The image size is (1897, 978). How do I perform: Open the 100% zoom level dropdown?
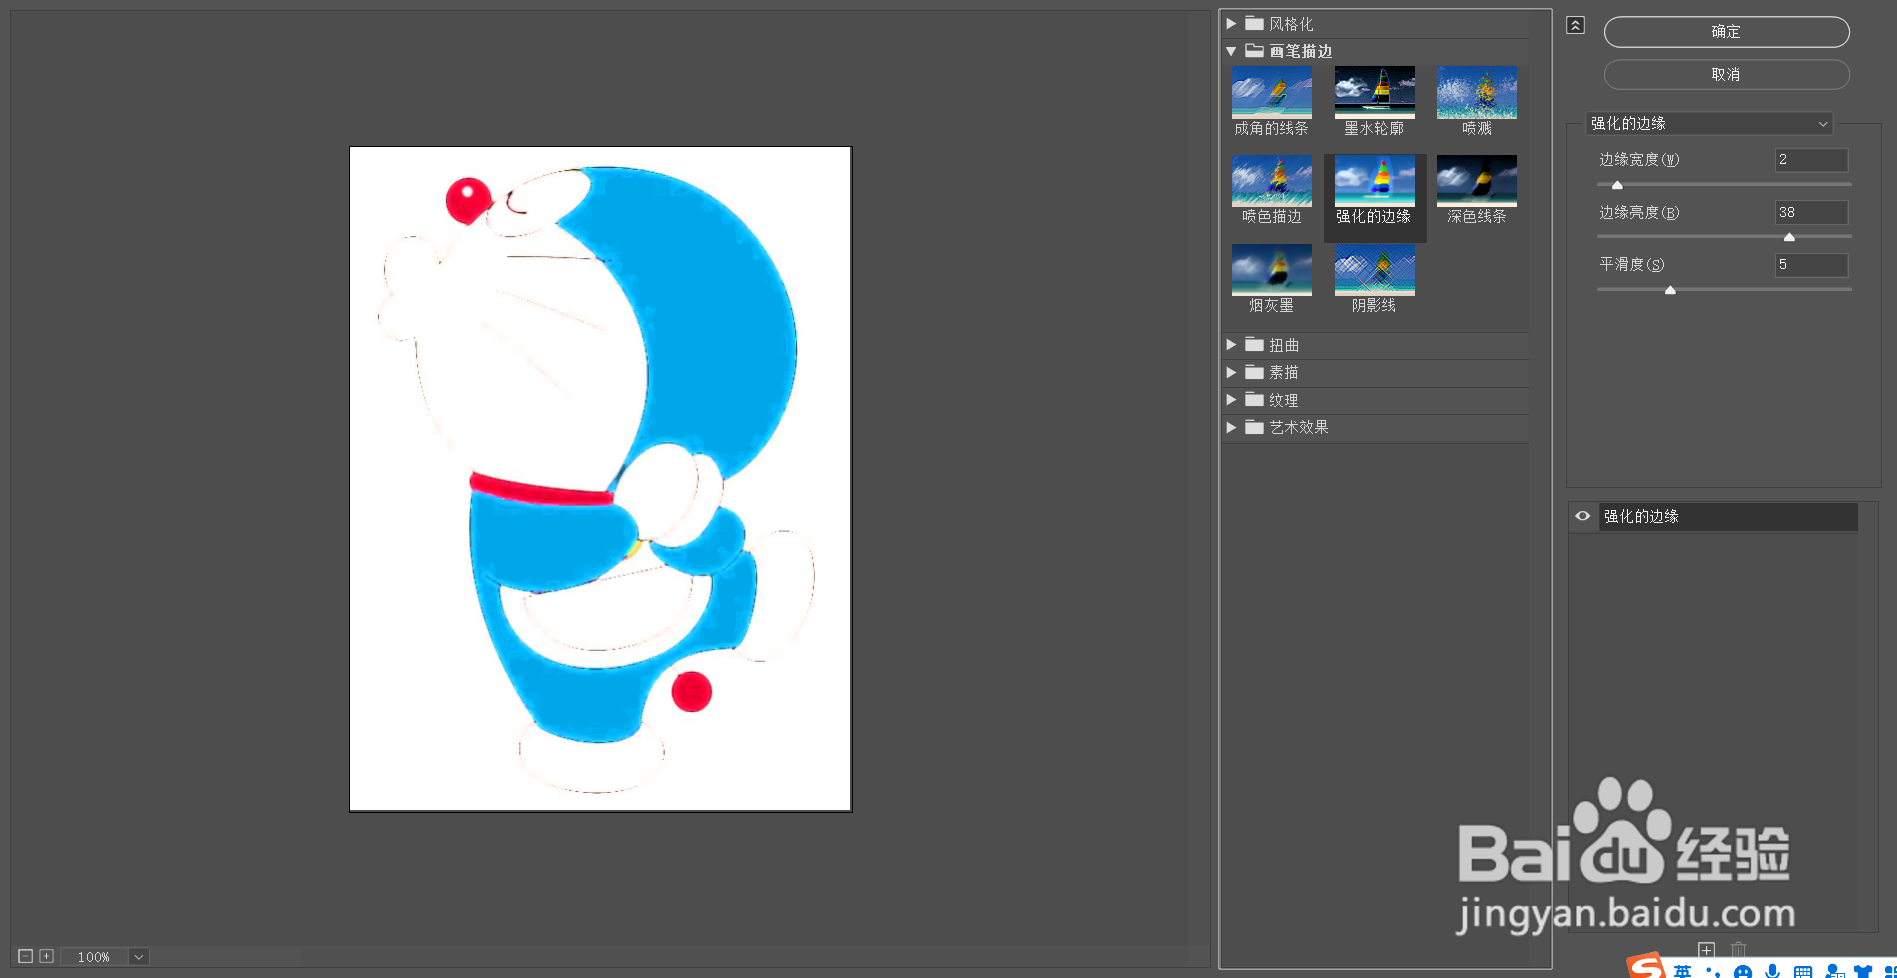click(x=139, y=957)
